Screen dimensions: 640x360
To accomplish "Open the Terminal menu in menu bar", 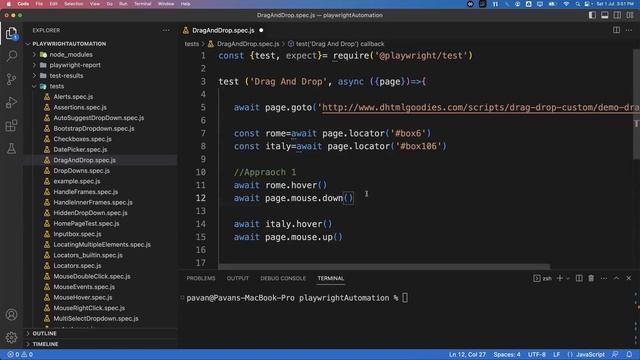I will 142,4.
